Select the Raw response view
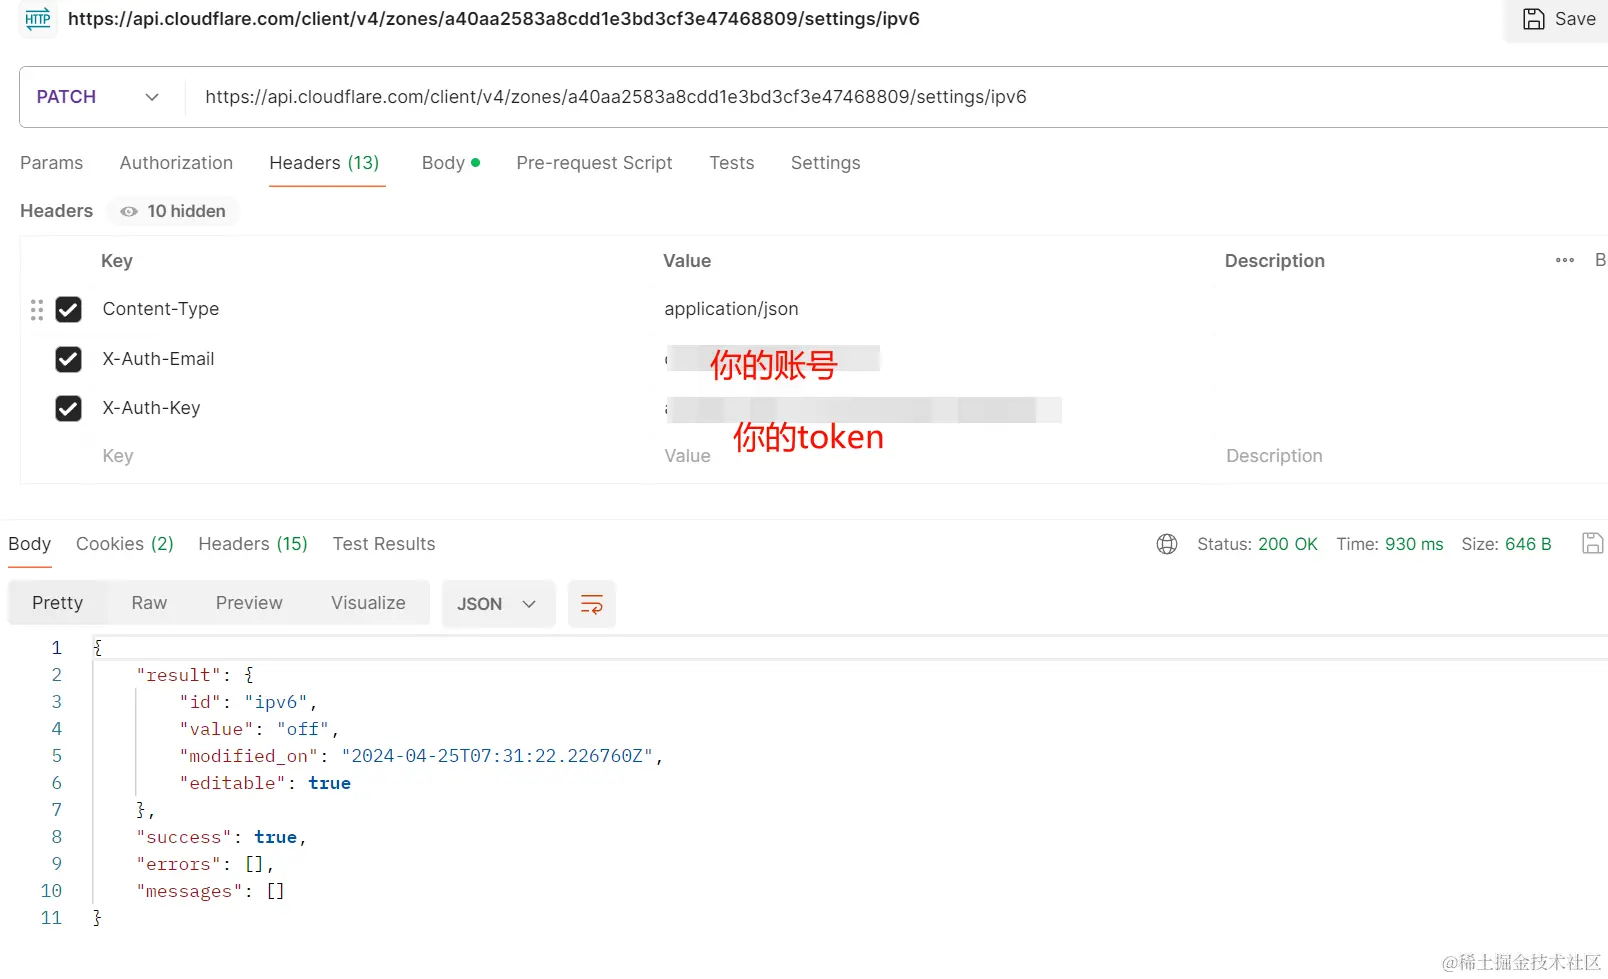Screen dimensions: 1608x979 pyautogui.click(x=149, y=603)
